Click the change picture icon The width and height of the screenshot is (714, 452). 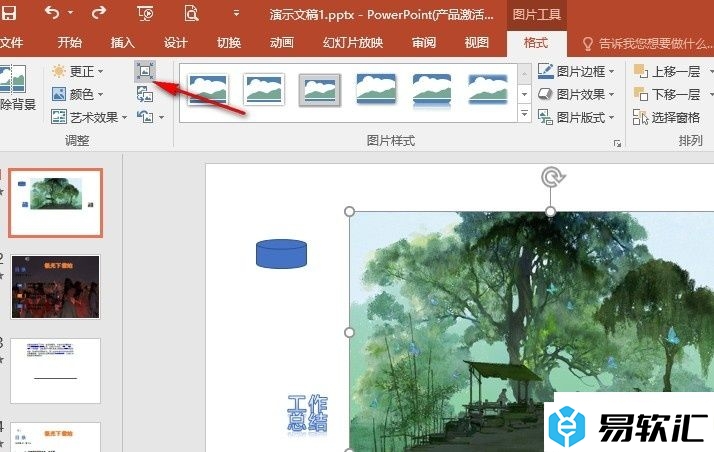145,94
